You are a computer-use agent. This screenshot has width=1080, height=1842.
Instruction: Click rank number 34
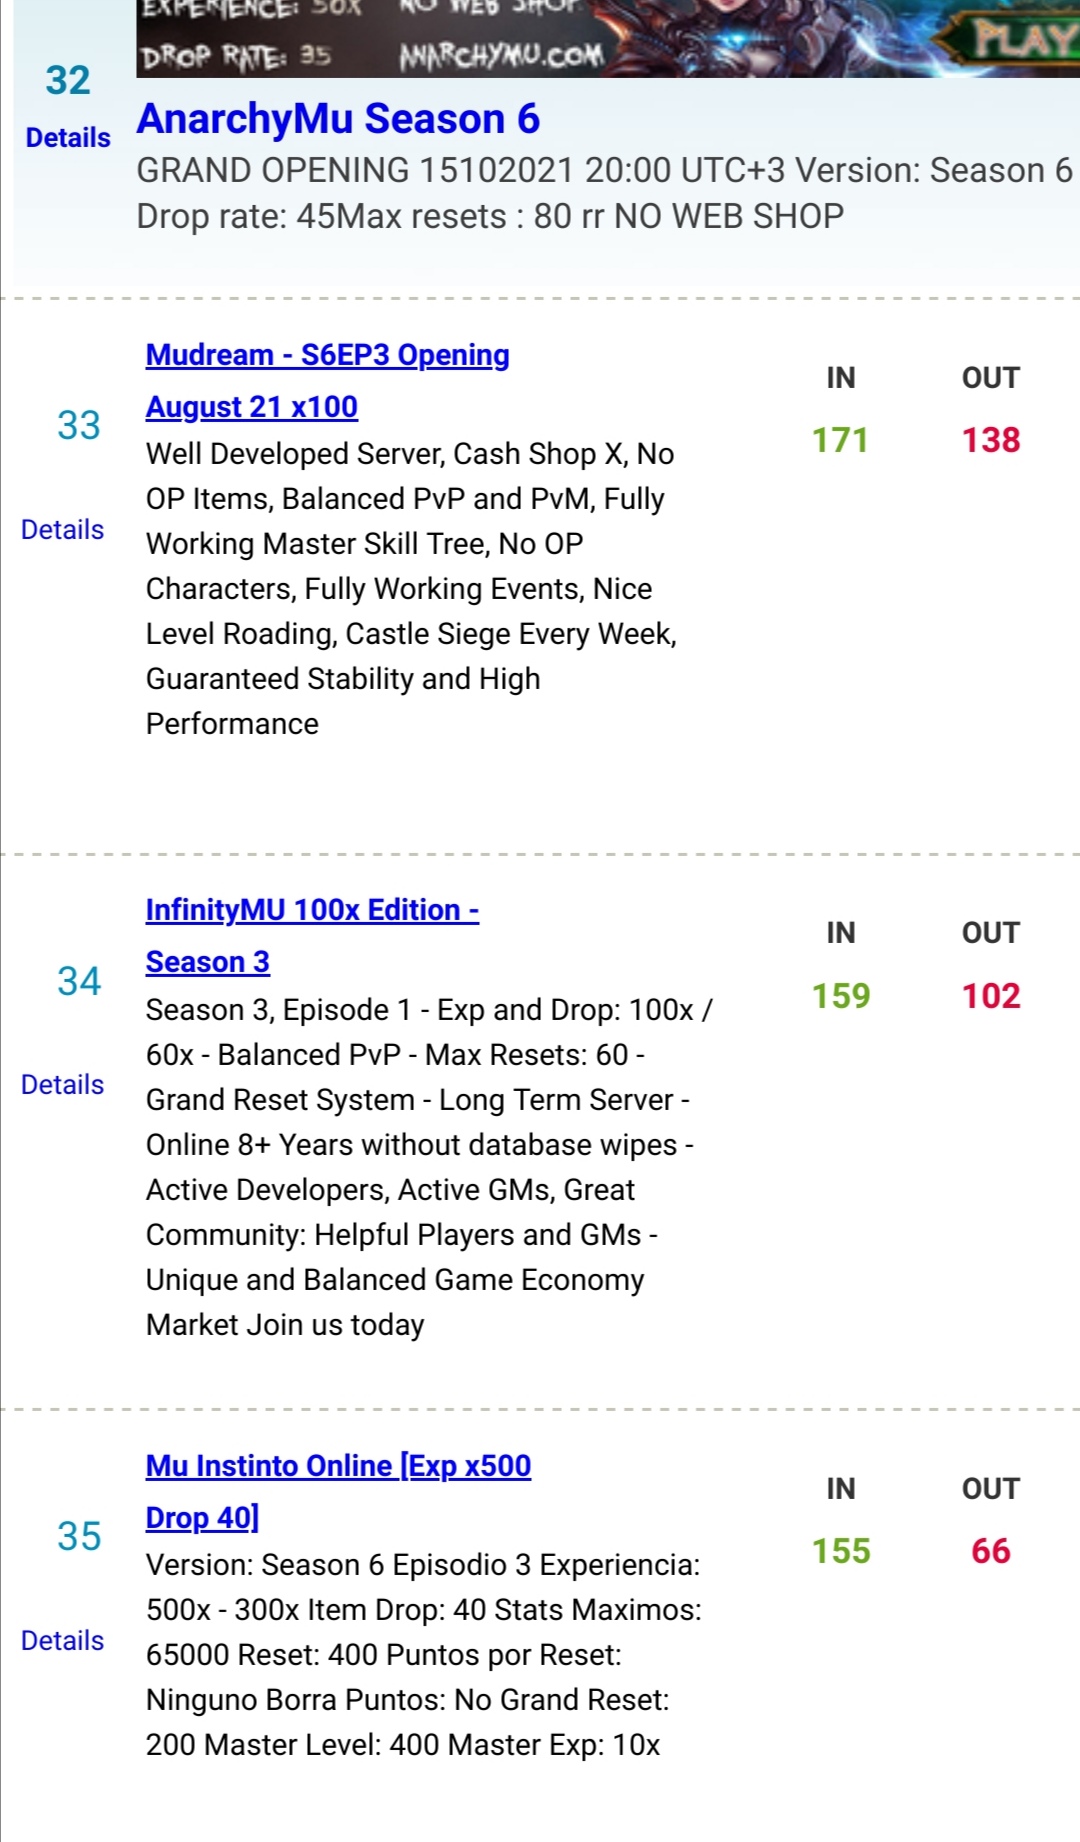79,982
